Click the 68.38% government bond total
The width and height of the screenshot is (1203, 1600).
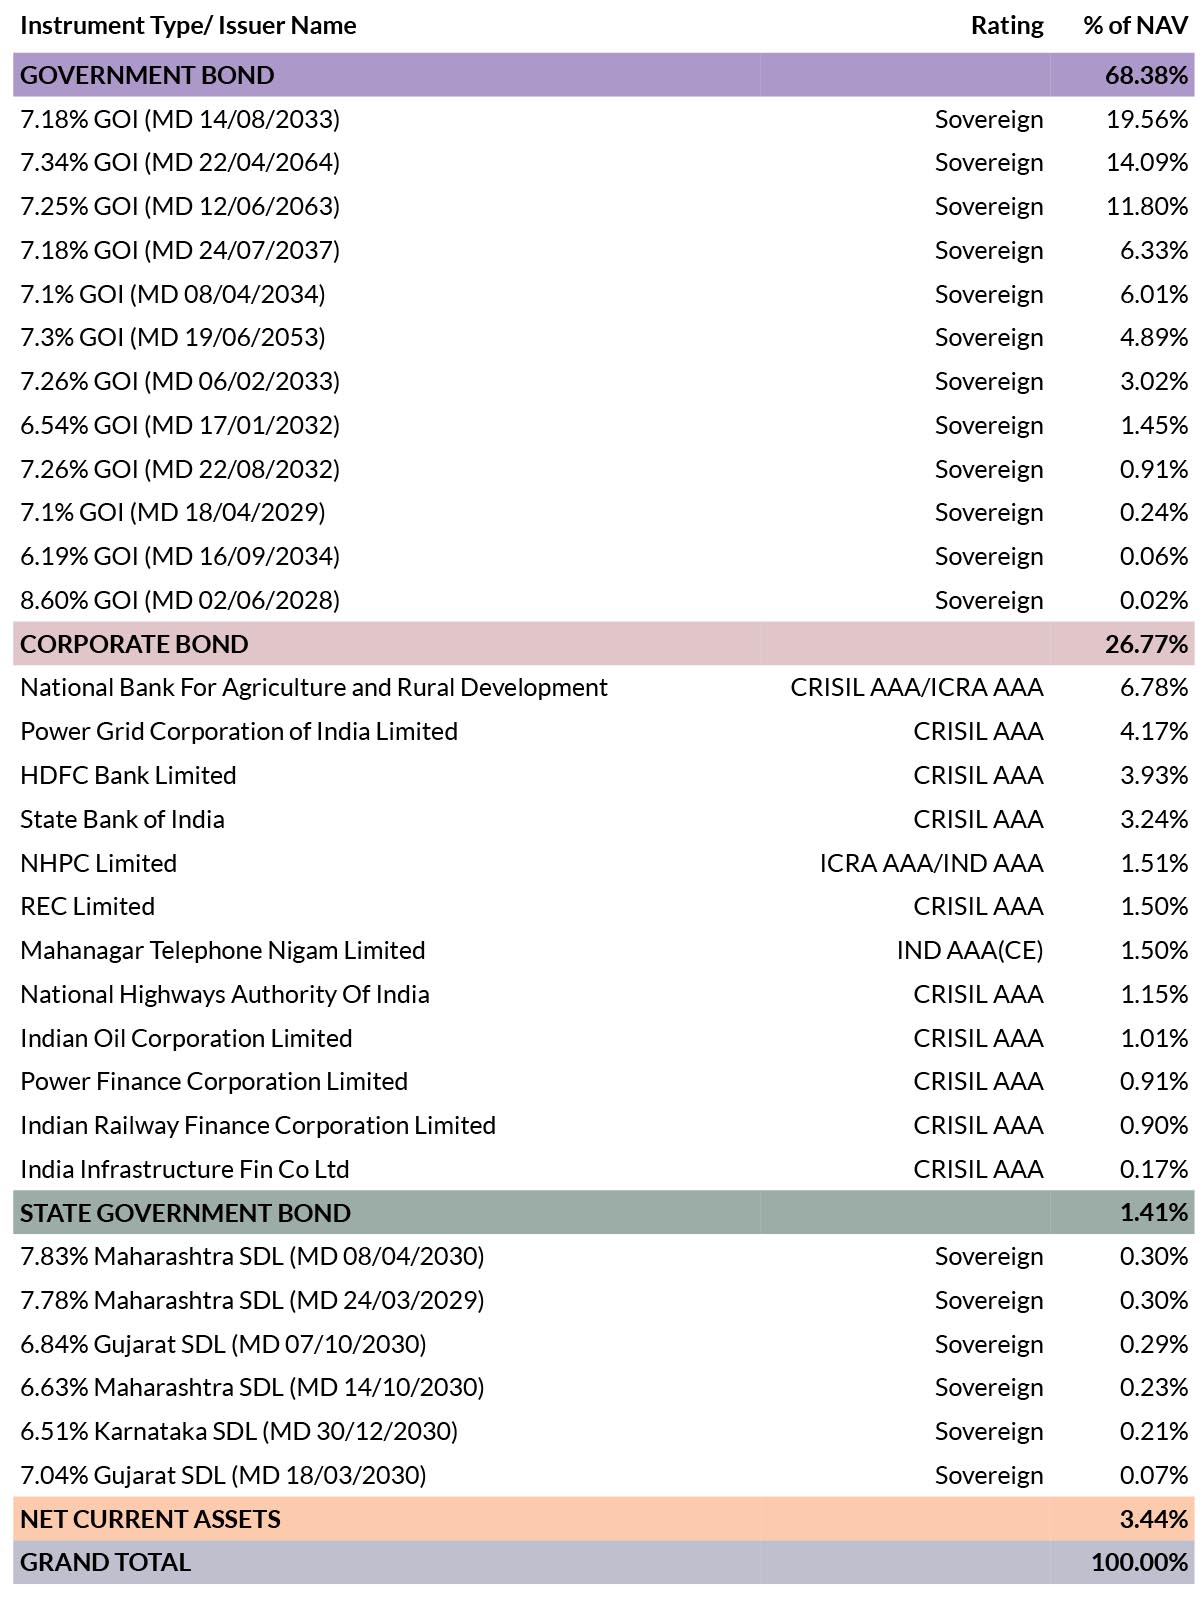[1146, 75]
